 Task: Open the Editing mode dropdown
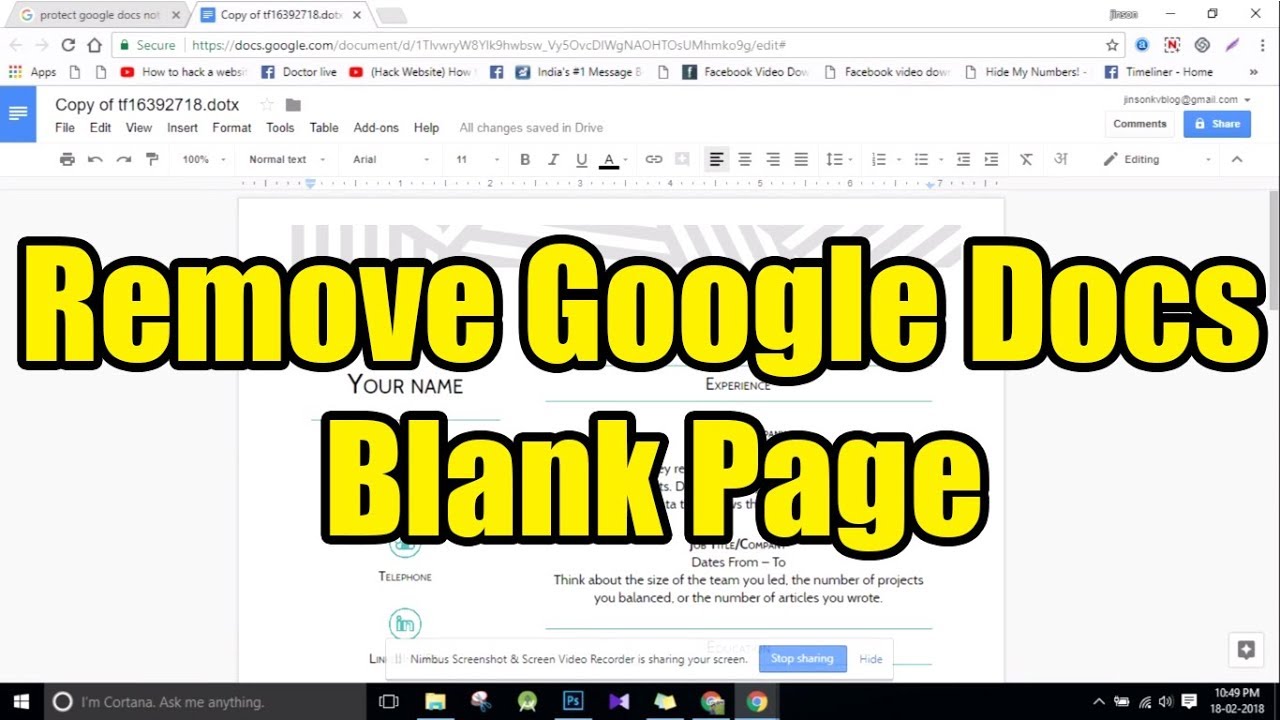(x=1157, y=159)
